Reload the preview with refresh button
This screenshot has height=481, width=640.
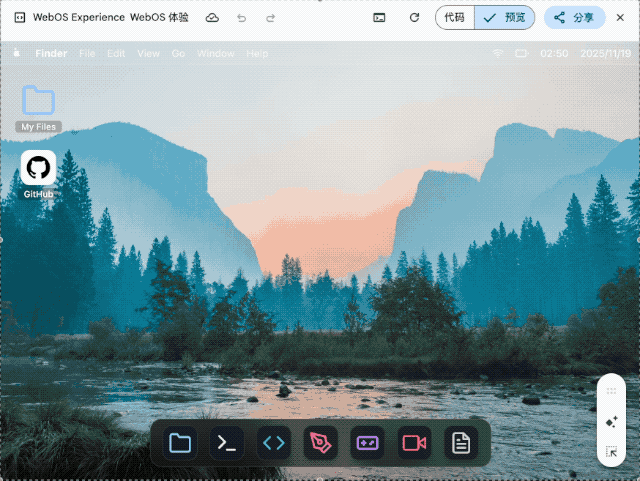tap(414, 18)
